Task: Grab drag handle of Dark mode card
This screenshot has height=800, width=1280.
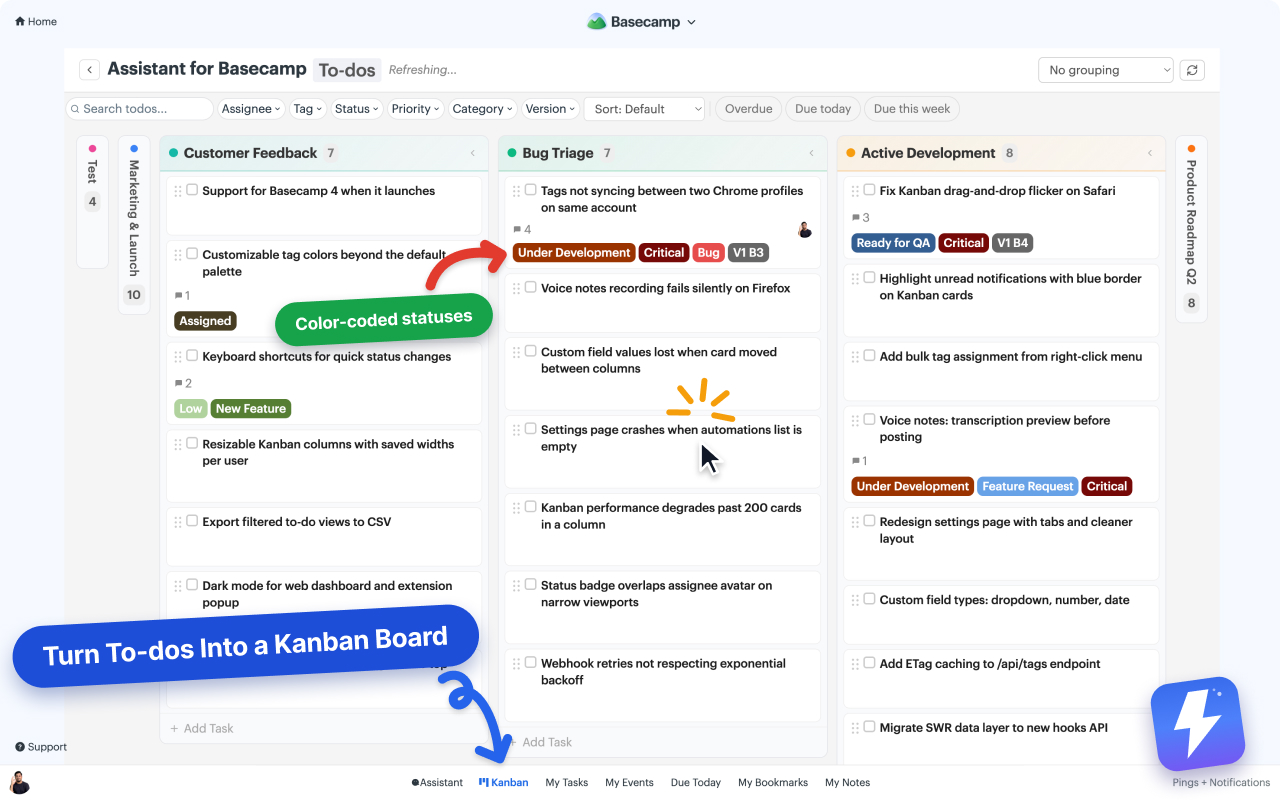Action: 178,586
